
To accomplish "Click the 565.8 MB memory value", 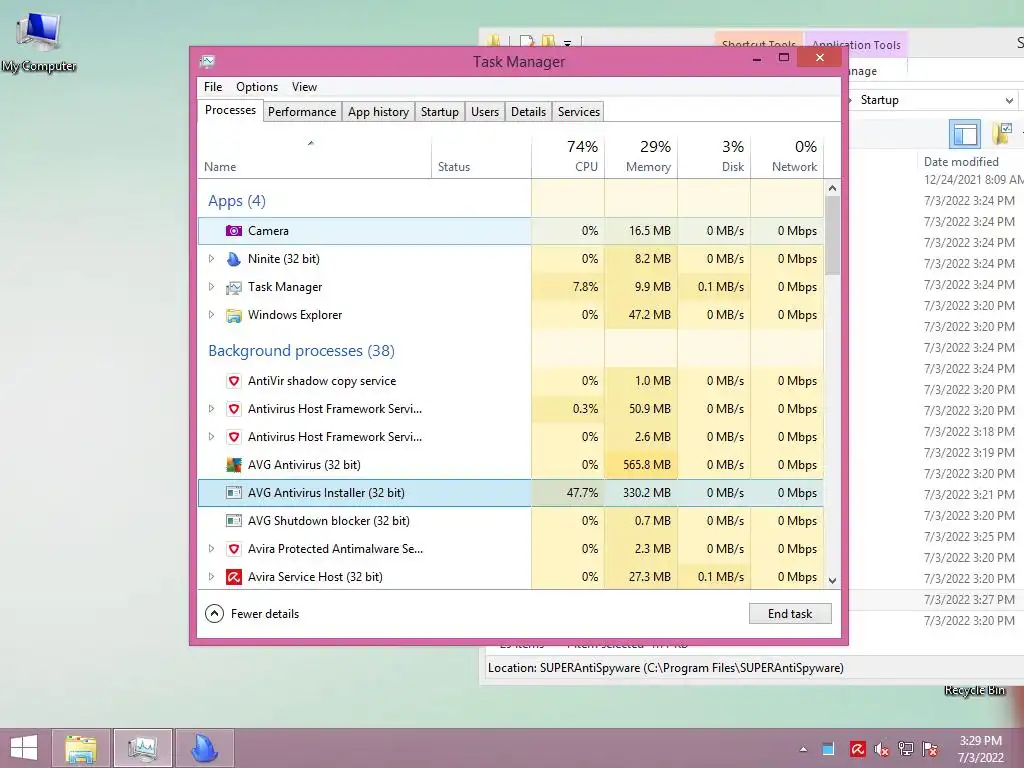I will click(x=647, y=464).
